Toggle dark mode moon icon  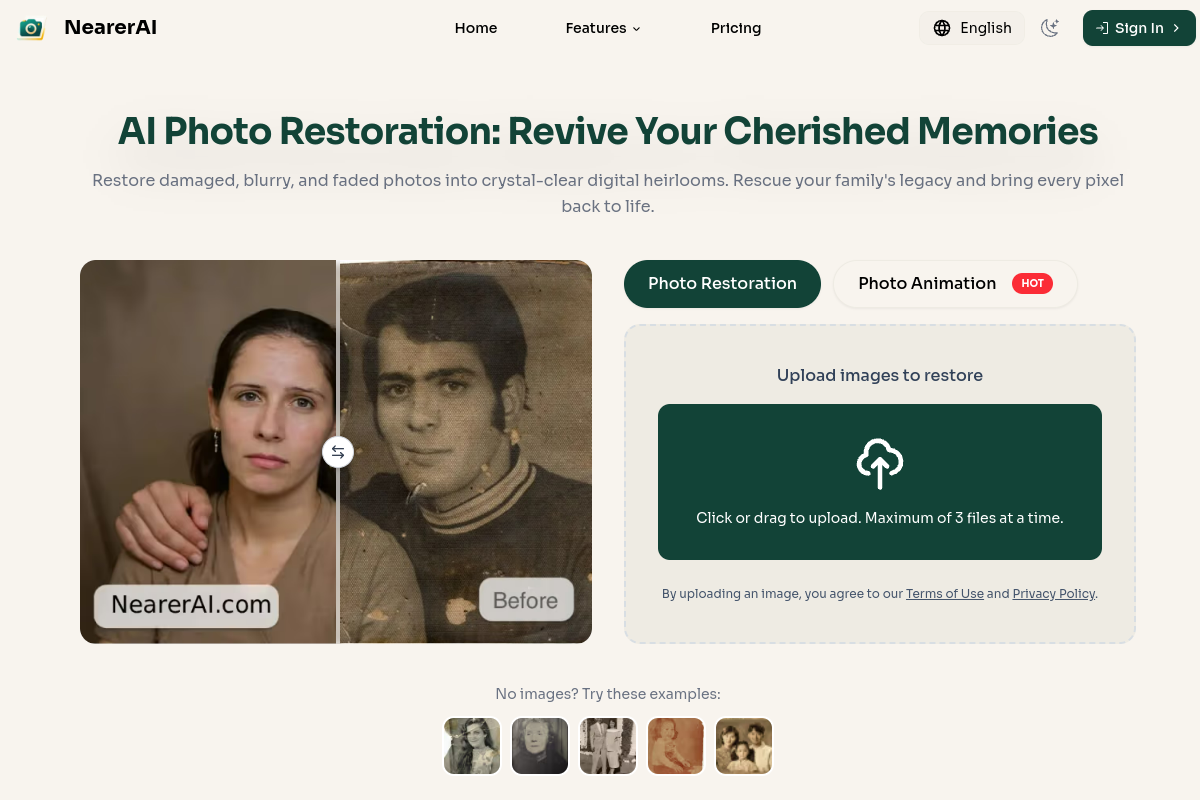click(x=1050, y=28)
